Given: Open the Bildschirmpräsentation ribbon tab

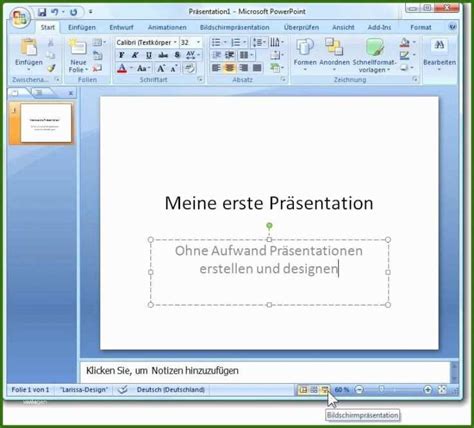Looking at the screenshot, I should [234, 27].
